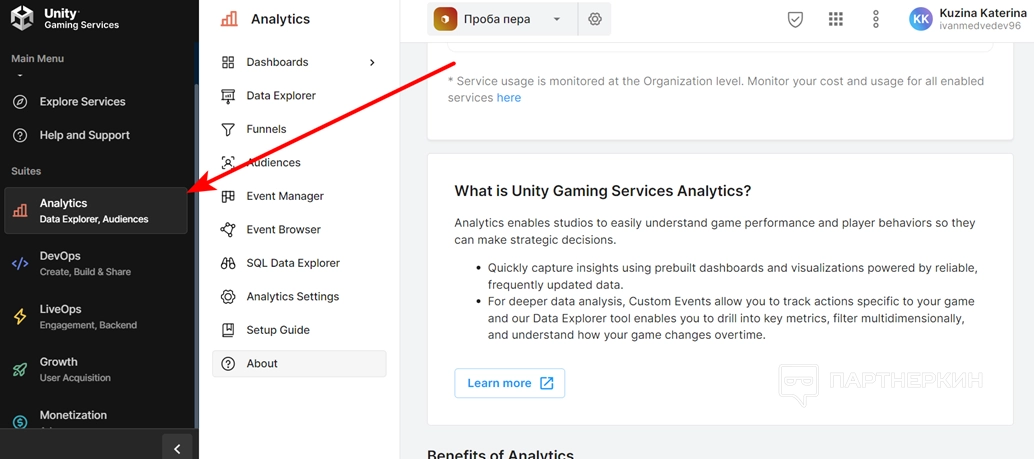
Task: Click the Funnels filter icon
Action: [228, 129]
